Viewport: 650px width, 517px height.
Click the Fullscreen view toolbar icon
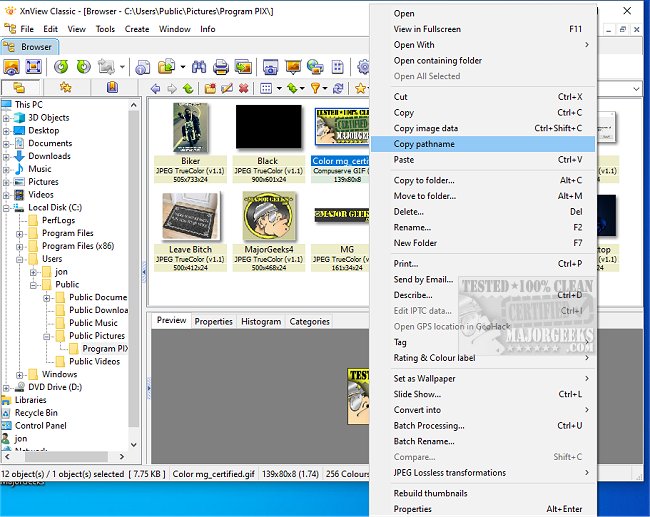coord(33,67)
